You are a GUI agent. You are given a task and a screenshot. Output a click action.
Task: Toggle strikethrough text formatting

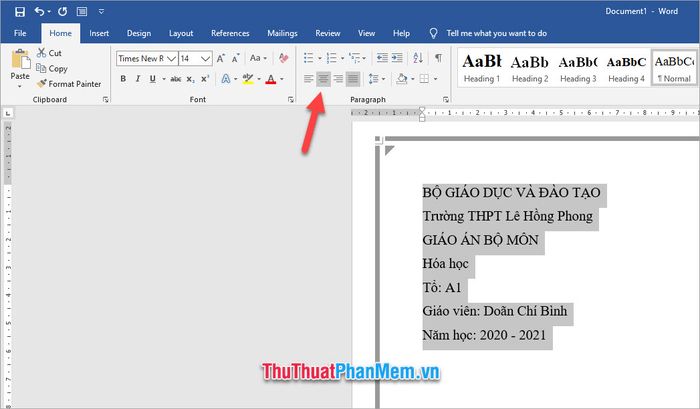(x=176, y=79)
